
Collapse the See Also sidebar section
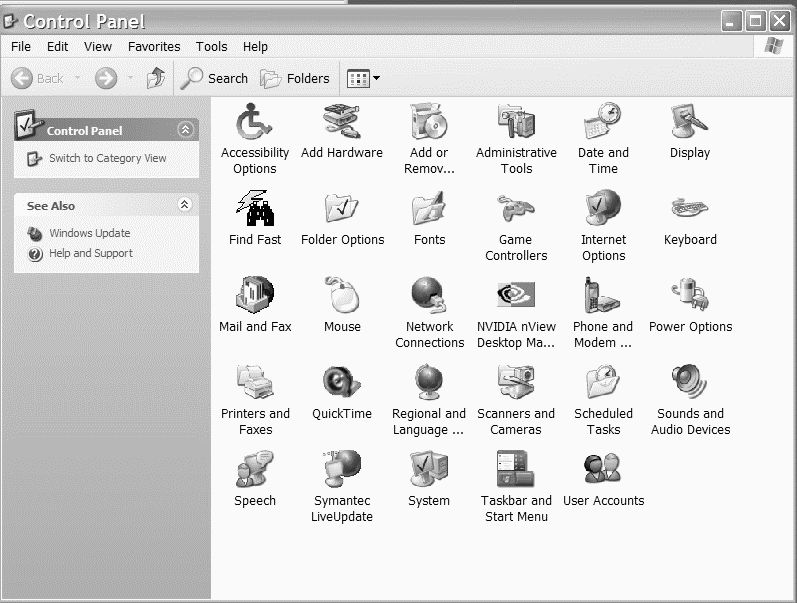[x=185, y=205]
